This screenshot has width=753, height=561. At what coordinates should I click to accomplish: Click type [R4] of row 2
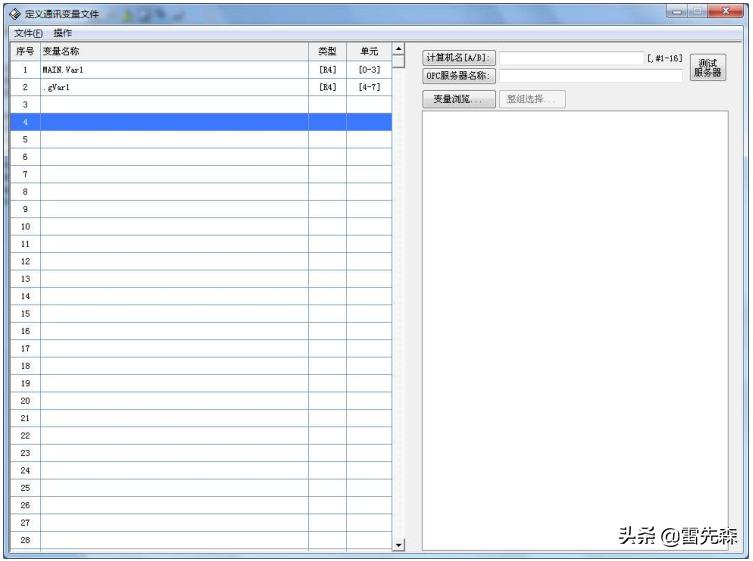pyautogui.click(x=328, y=87)
